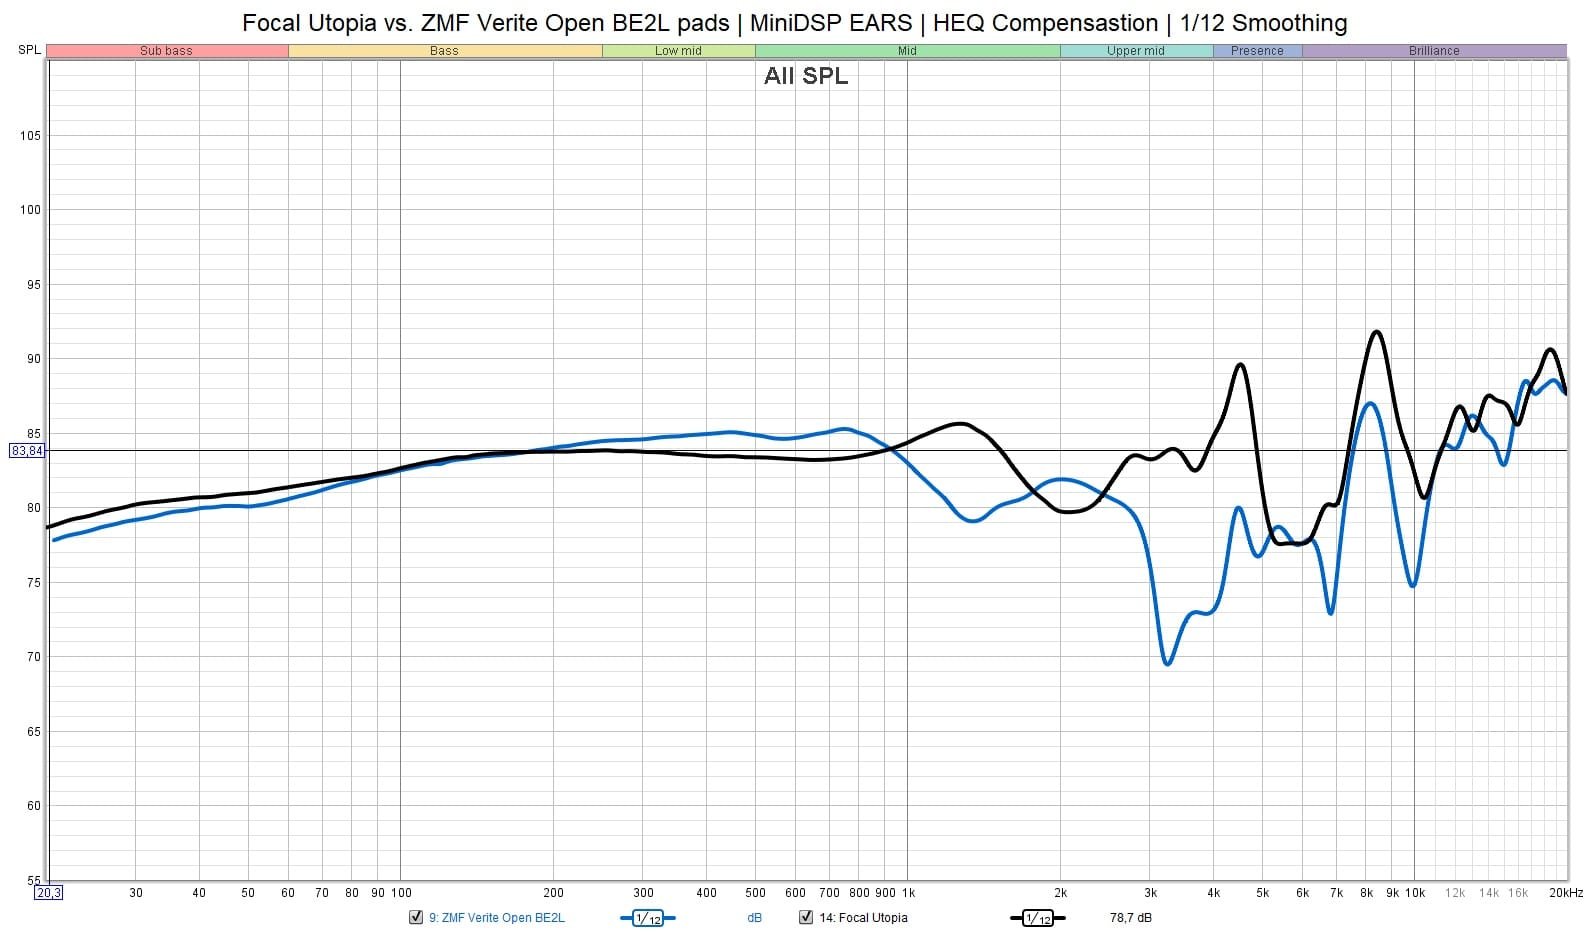Image resolution: width=1590 pixels, height=932 pixels.
Task: Click the black 1/12 smoothing icon
Action: [1037, 918]
